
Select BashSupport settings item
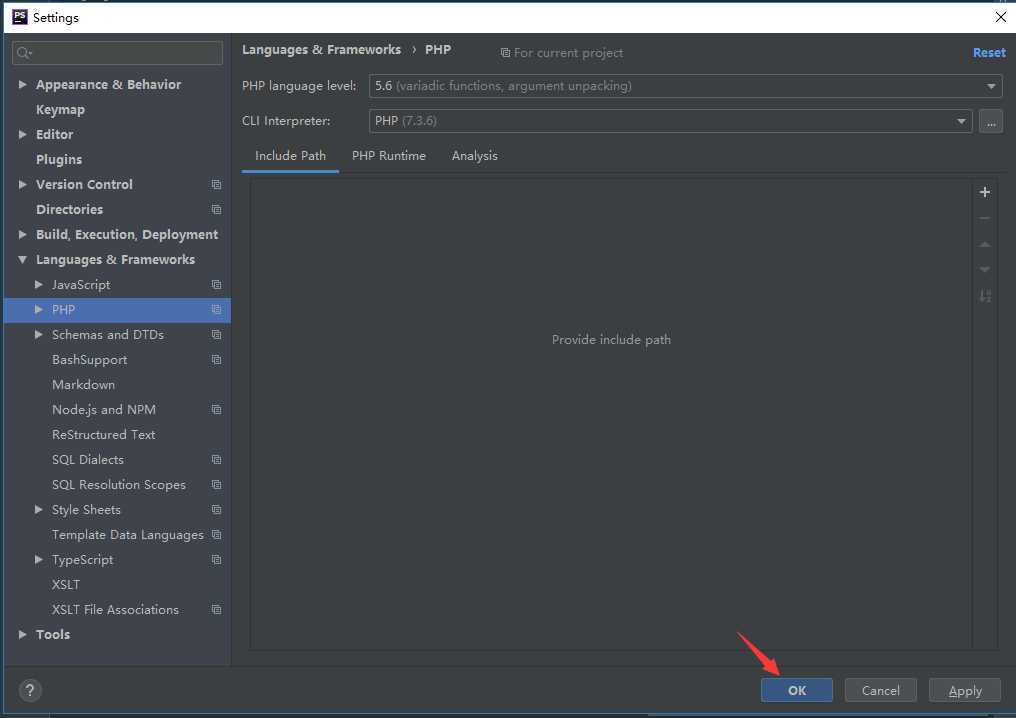tap(89, 360)
